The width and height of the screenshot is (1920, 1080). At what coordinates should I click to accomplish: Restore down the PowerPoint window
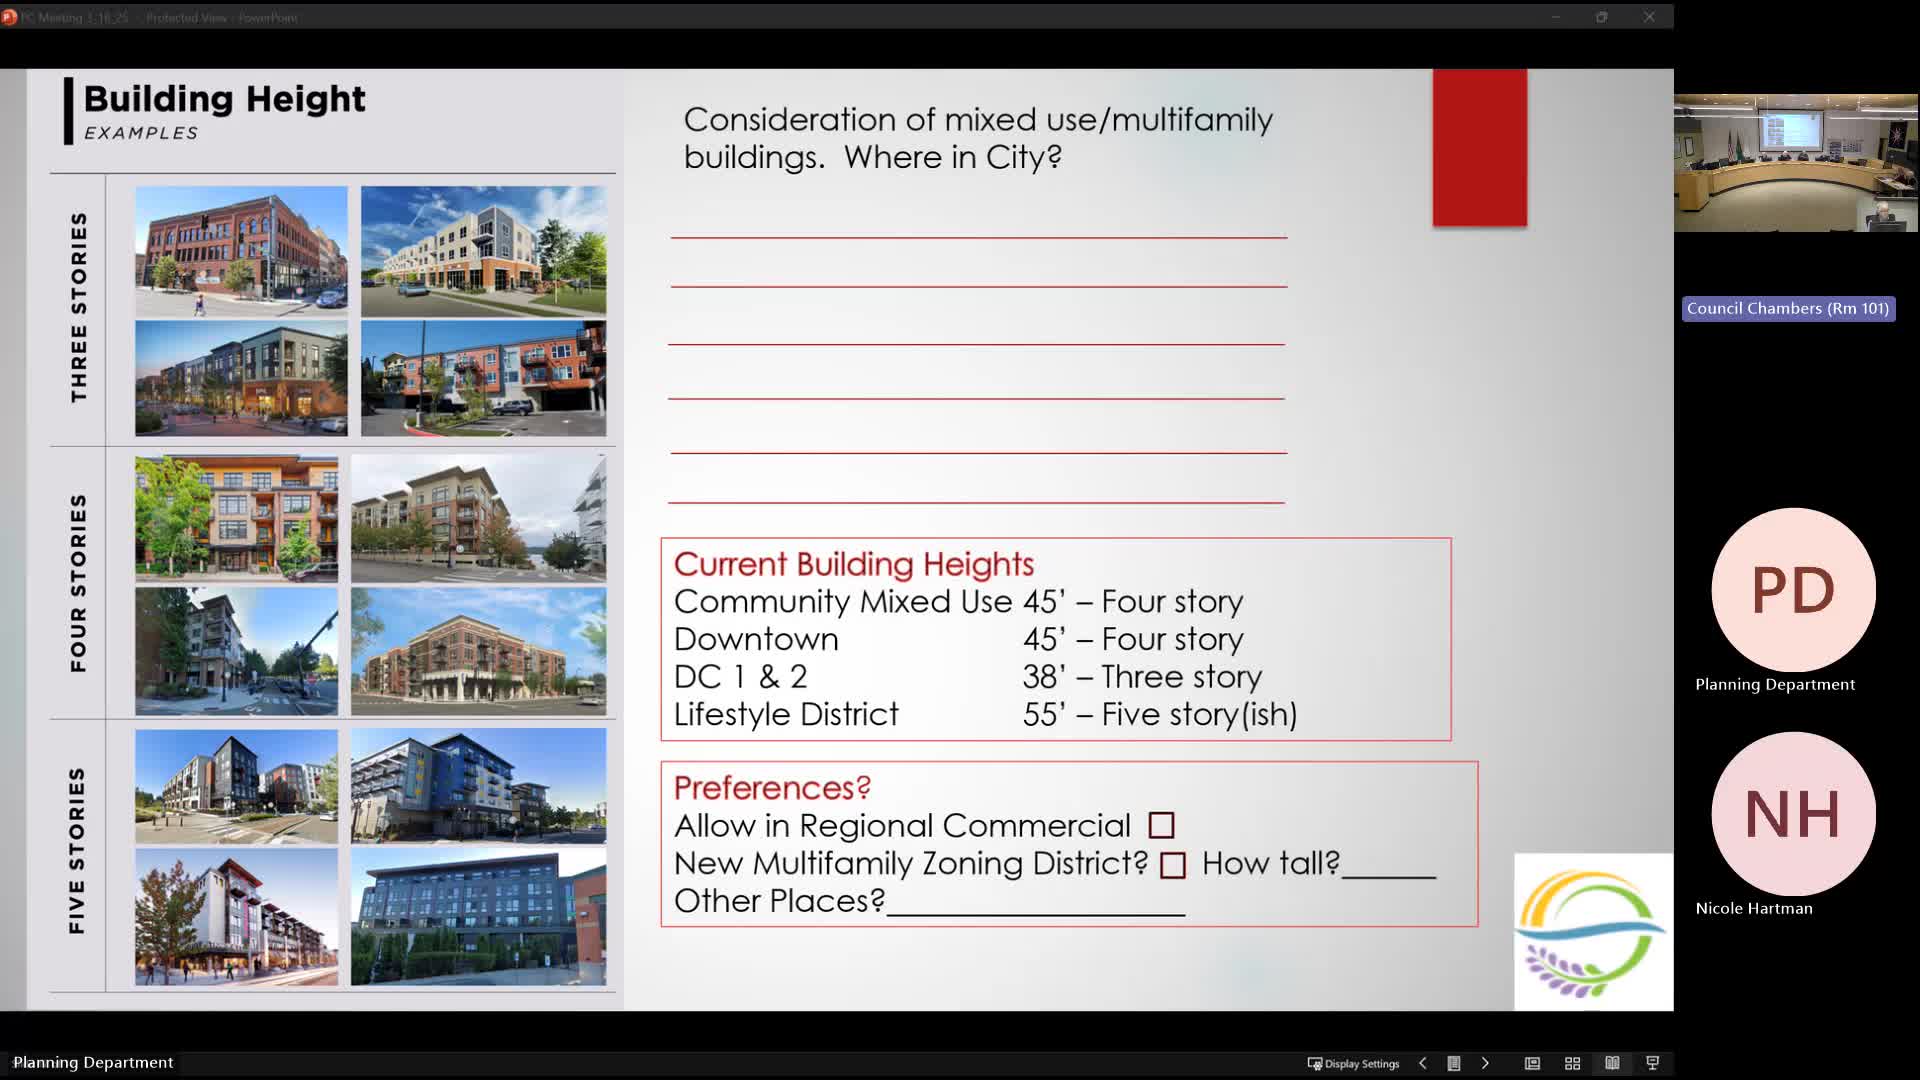[1601, 17]
